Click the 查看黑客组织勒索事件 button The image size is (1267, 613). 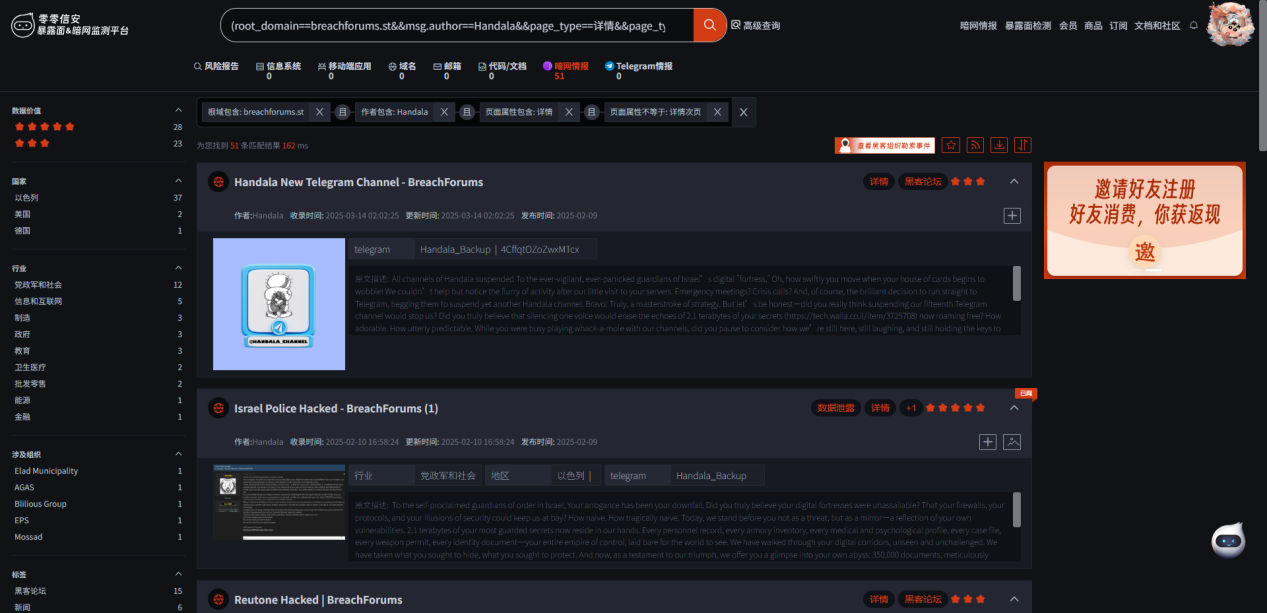[885, 145]
